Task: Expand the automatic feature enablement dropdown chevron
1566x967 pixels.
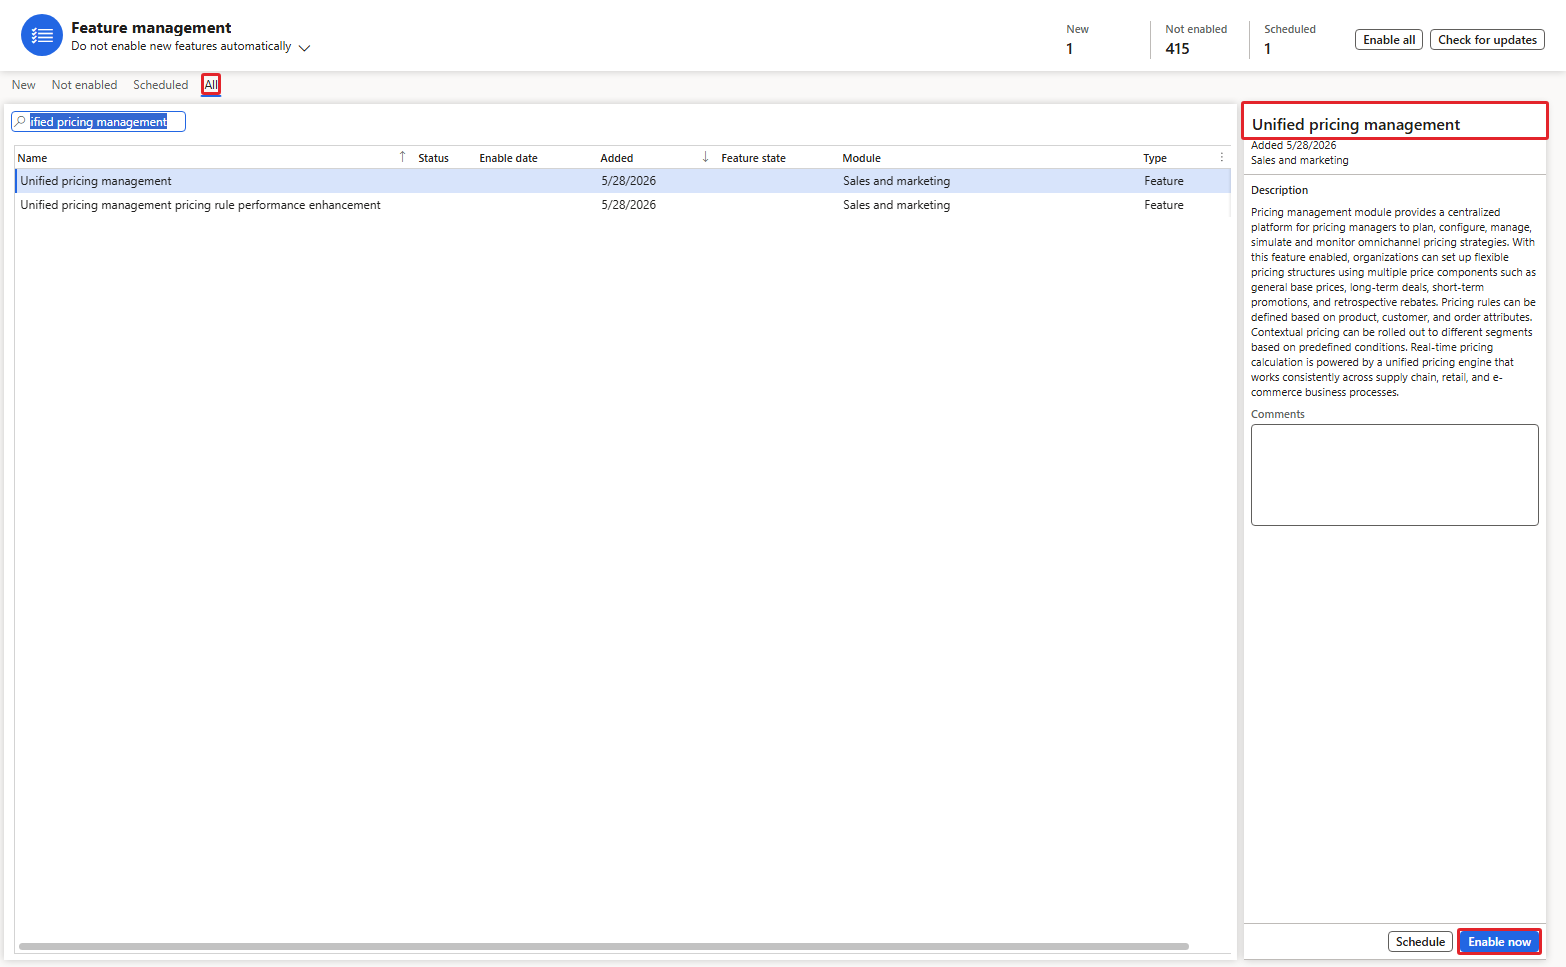Action: click(304, 47)
